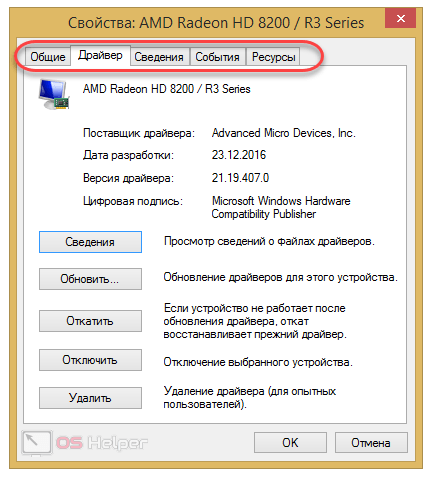The image size is (431, 478).
Task: Go to the События tab
Action: [x=217, y=57]
